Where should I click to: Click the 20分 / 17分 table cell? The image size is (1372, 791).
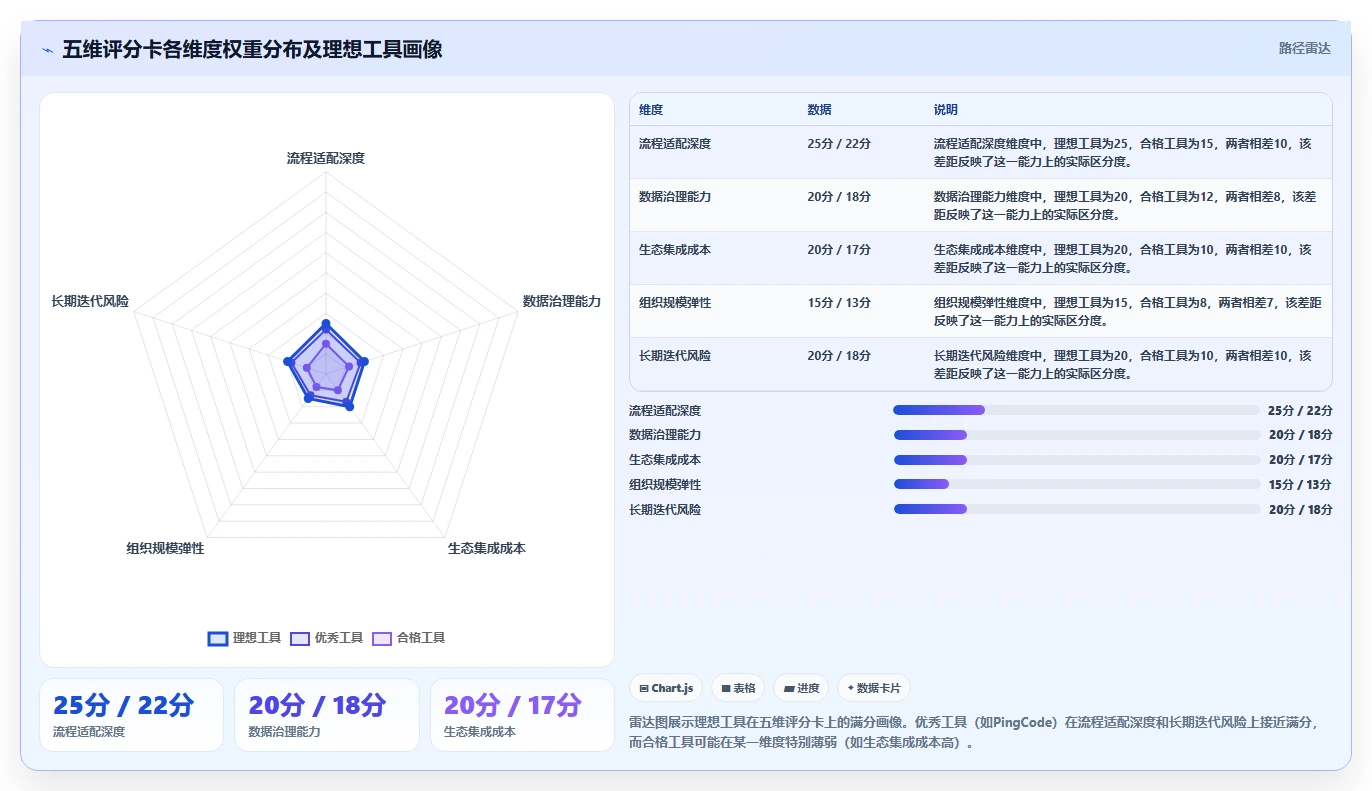click(x=839, y=250)
